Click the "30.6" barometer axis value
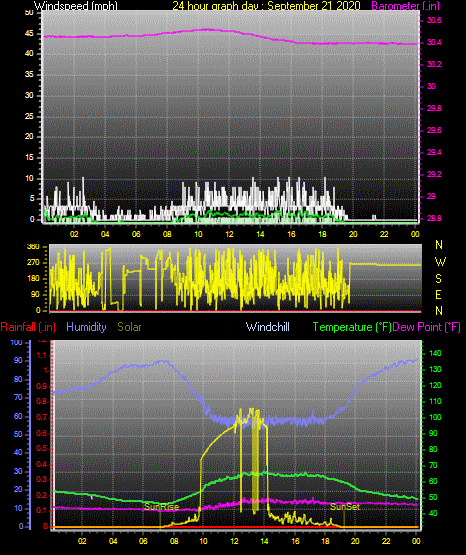Screen dimensions: 466x555 point(434,20)
